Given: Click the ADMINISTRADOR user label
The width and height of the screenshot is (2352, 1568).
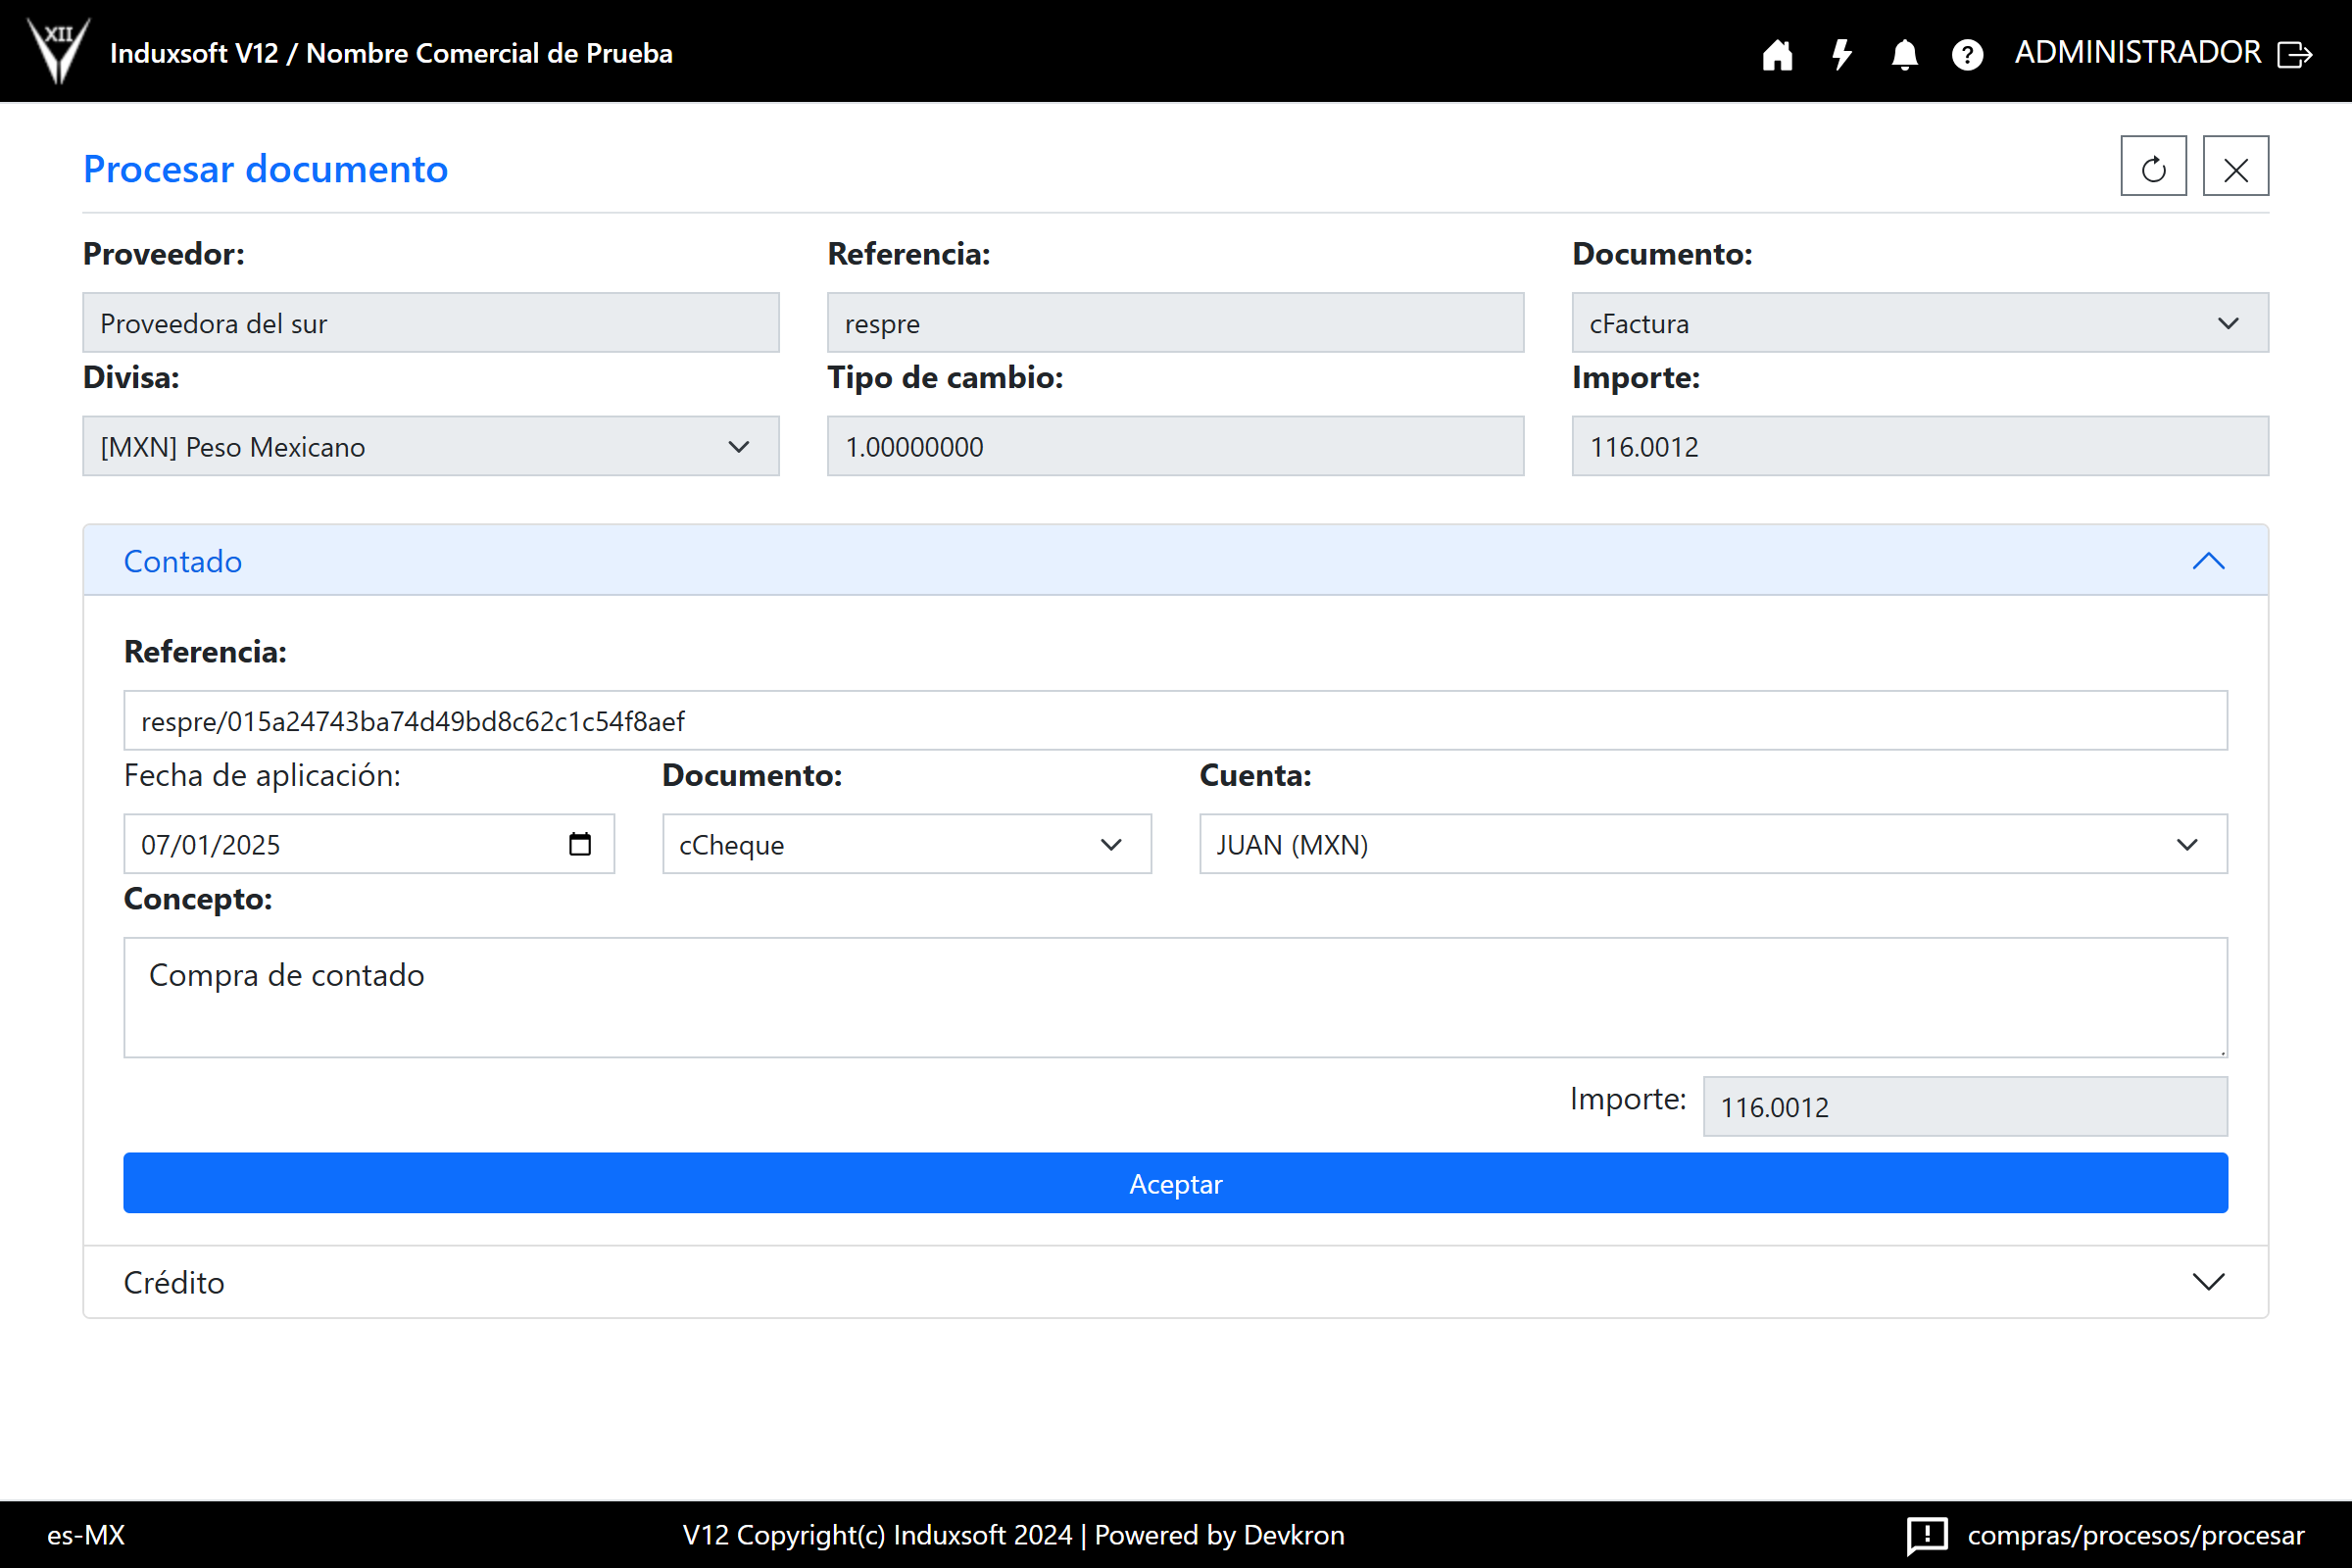Looking at the screenshot, I should [2137, 53].
